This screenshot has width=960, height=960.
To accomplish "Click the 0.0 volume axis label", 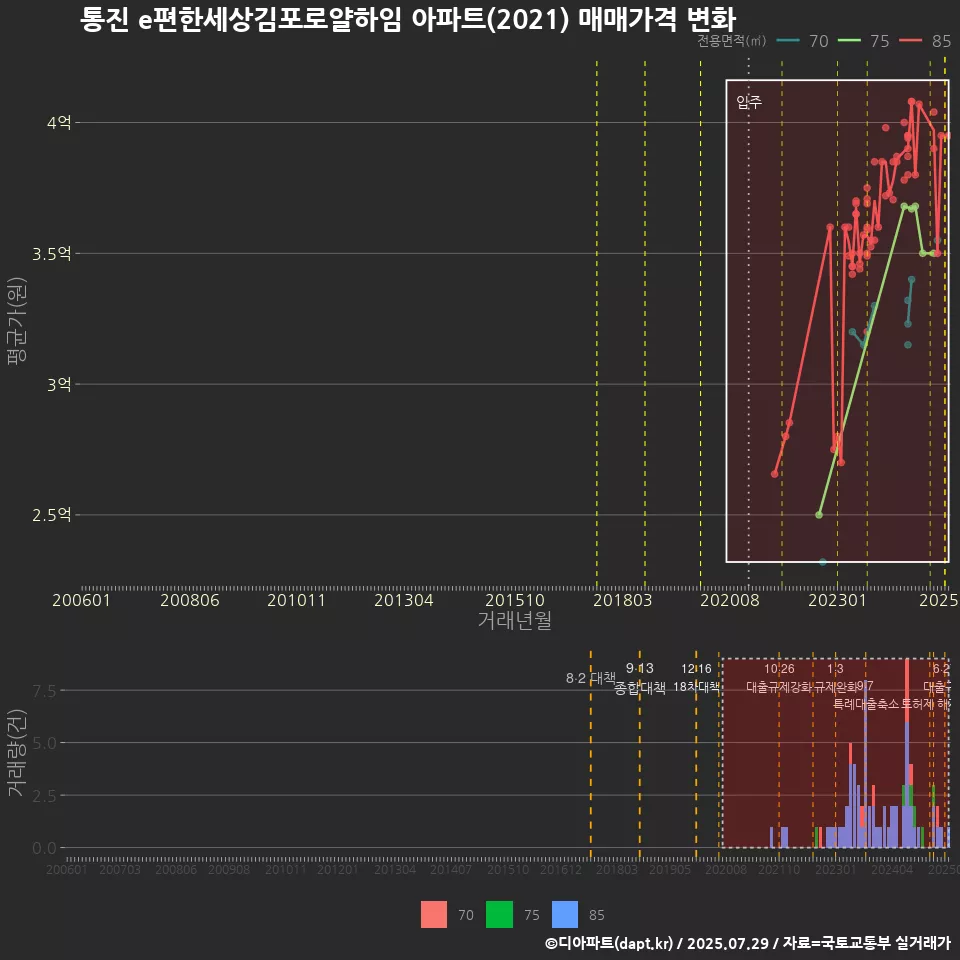I will [x=45, y=849].
